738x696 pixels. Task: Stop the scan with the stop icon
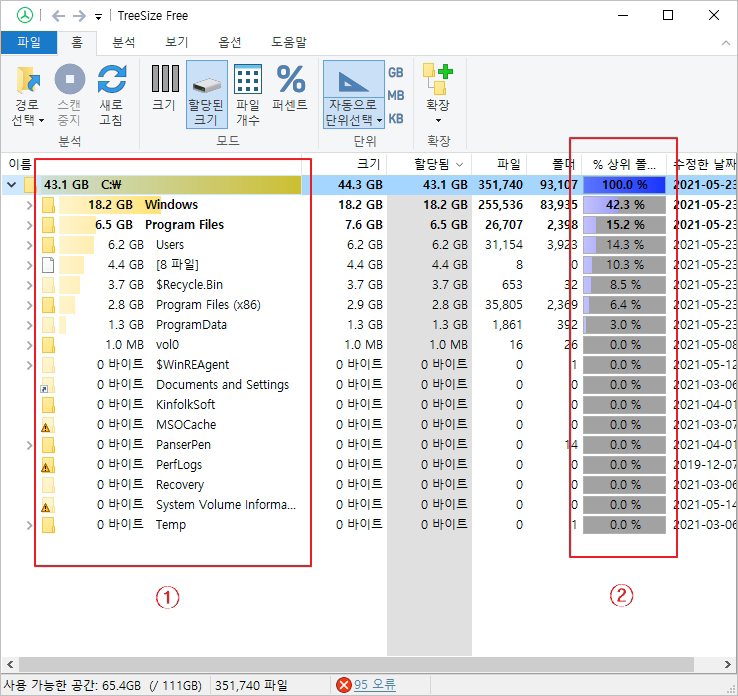click(x=70, y=79)
